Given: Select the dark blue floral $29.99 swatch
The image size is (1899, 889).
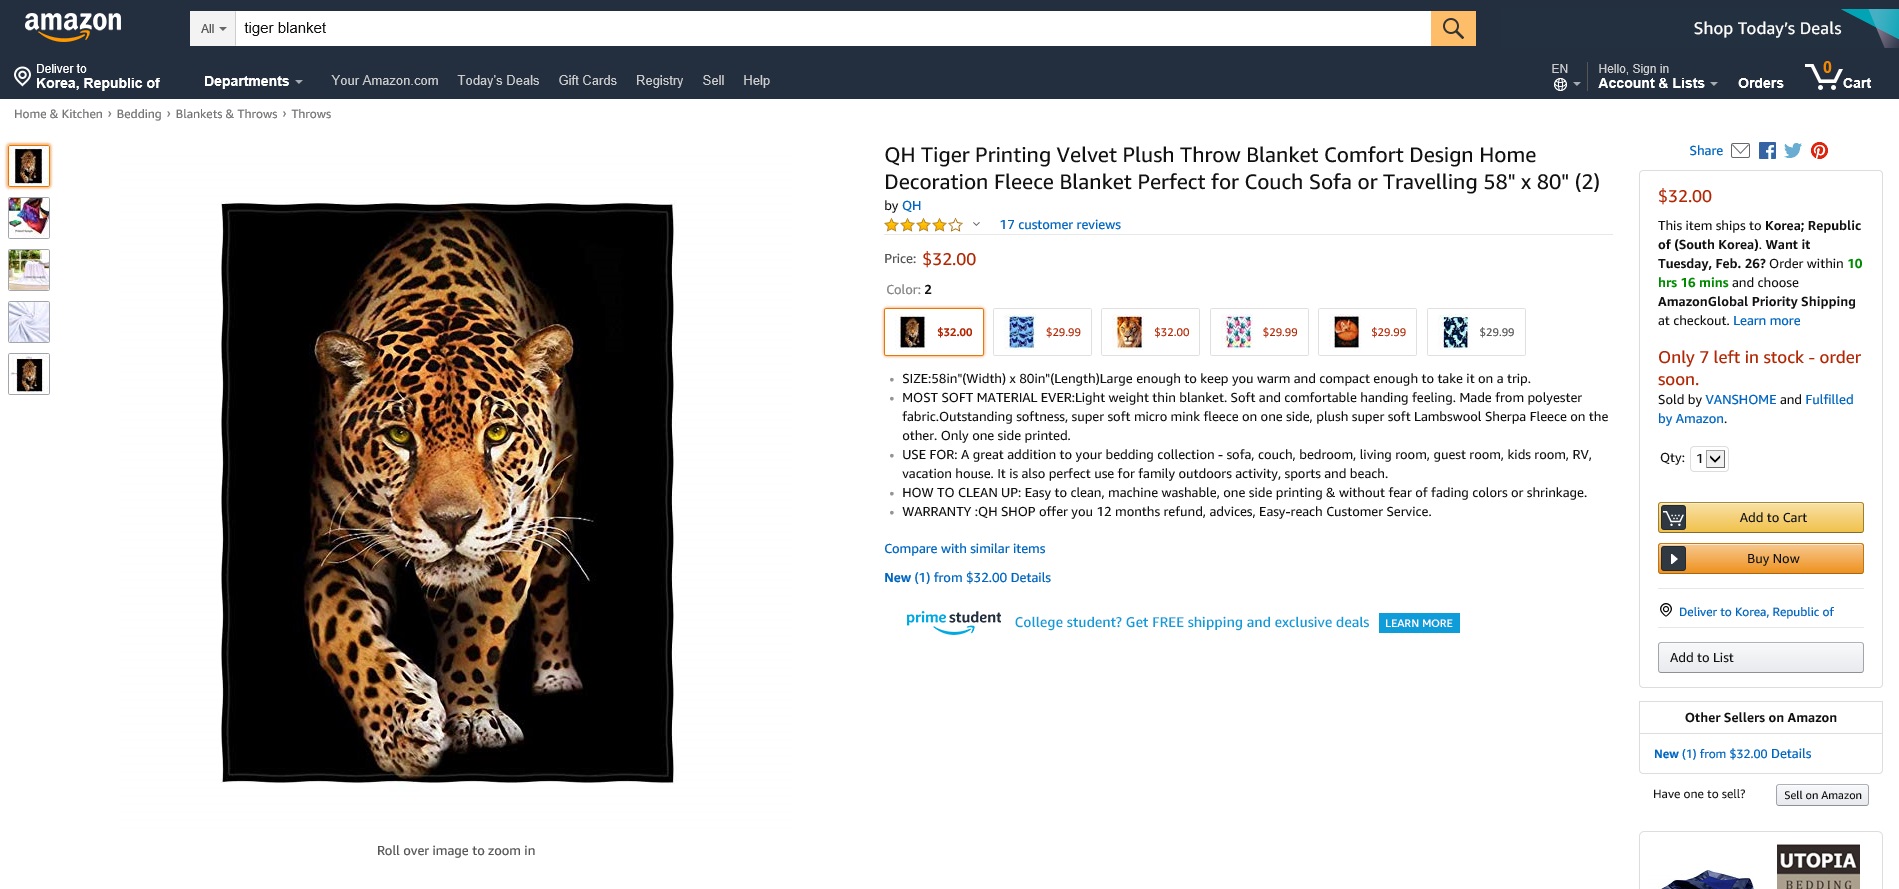Looking at the screenshot, I should 1476,332.
